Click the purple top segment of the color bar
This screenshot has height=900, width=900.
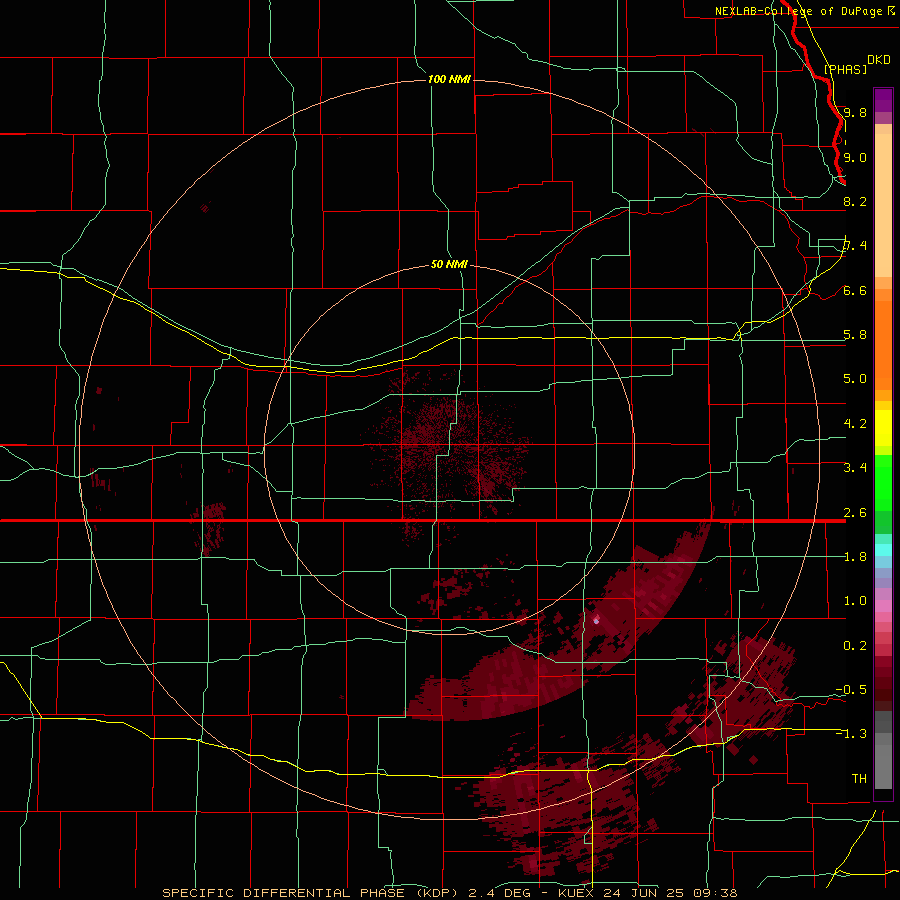coord(883,100)
